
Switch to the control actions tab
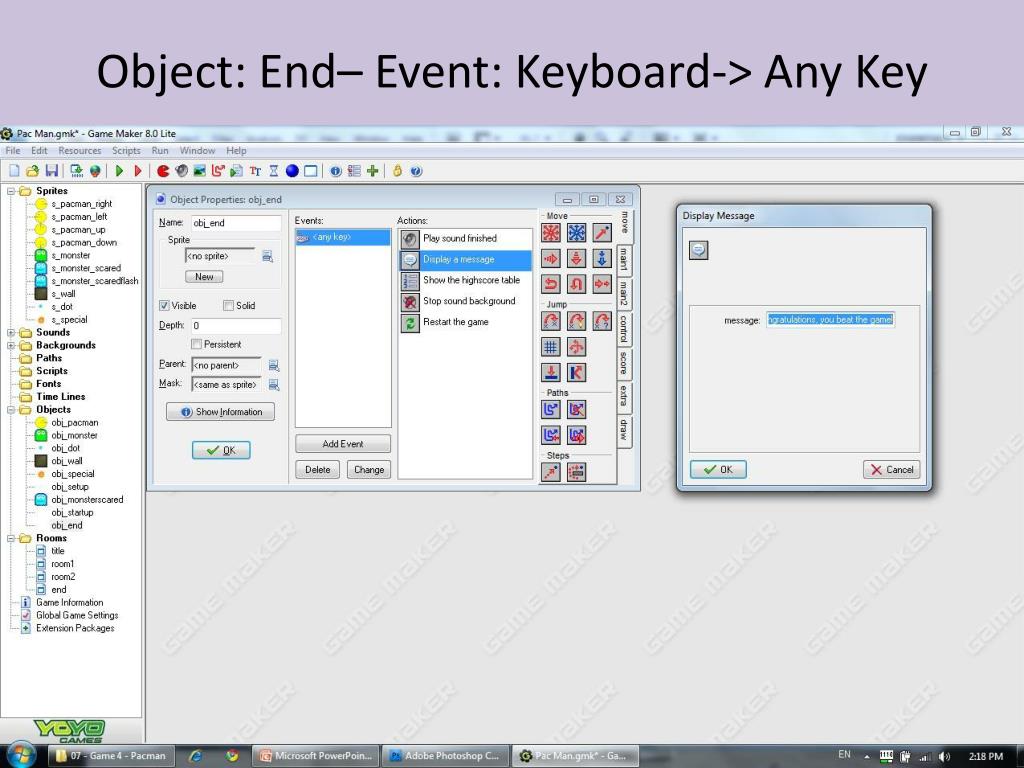point(624,328)
